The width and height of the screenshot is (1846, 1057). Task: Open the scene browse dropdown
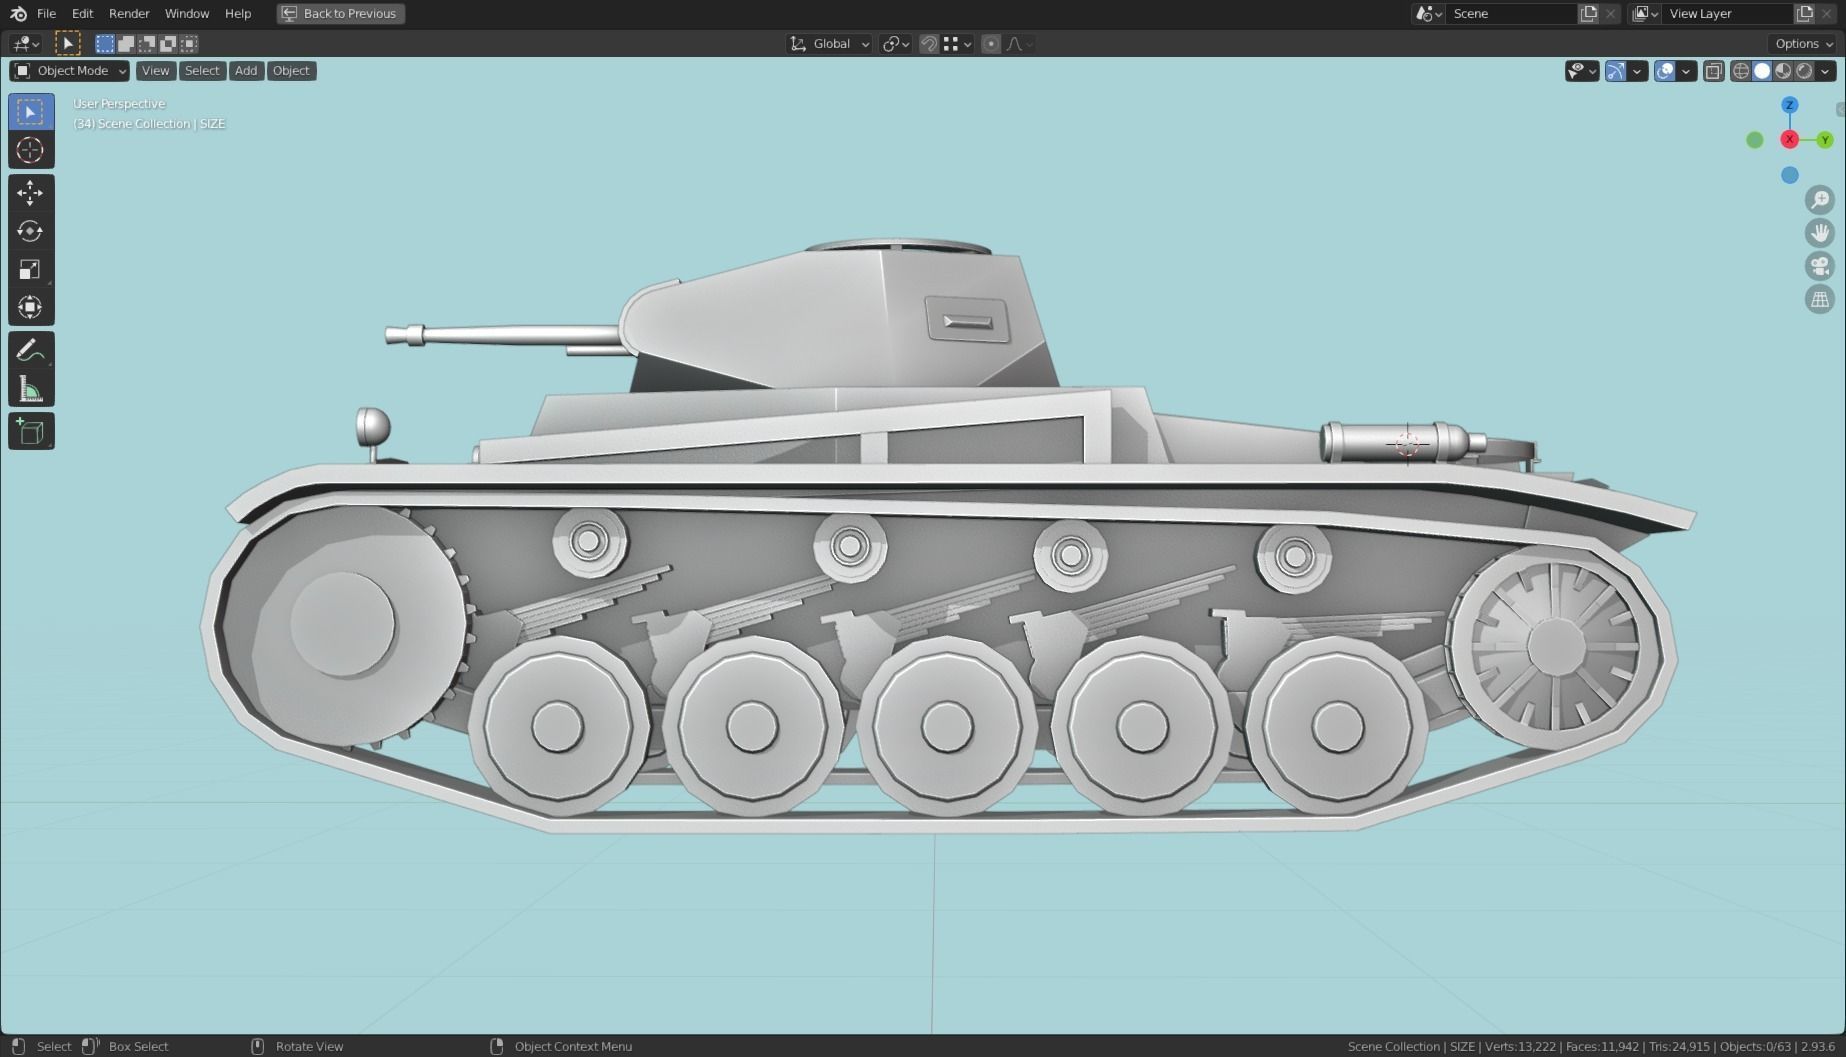[1428, 13]
